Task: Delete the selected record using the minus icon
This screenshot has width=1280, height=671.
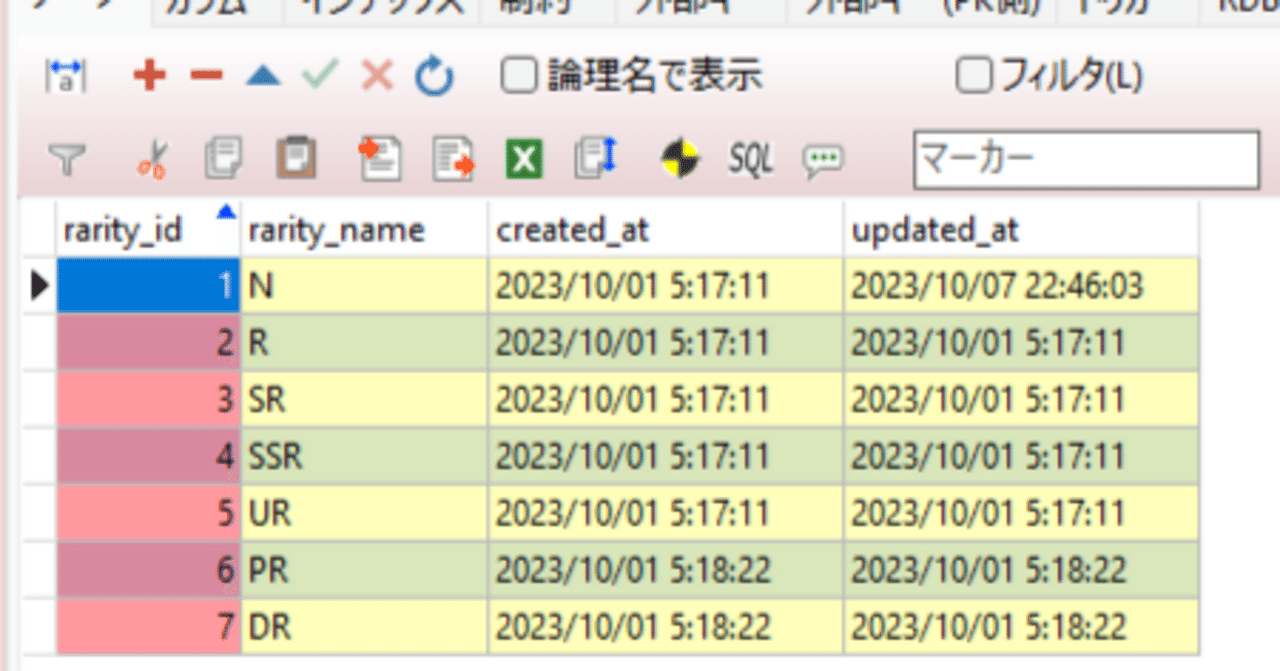Action: 204,74
